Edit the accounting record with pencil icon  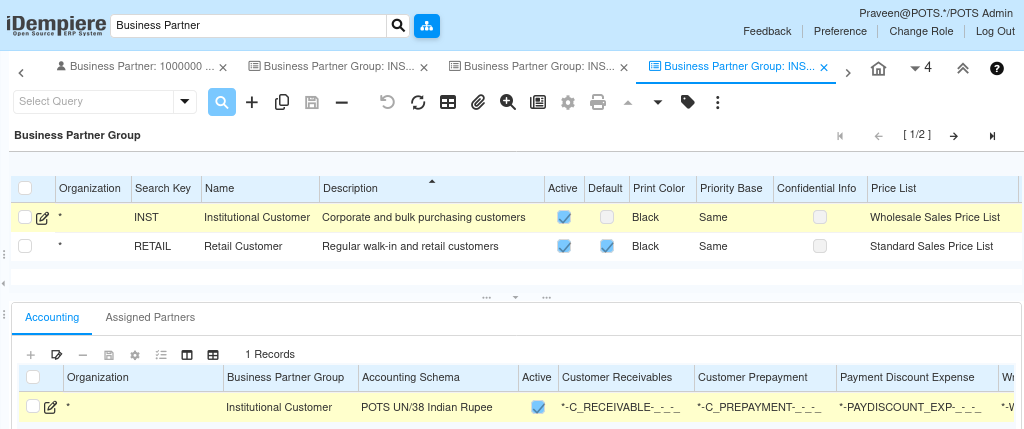pyautogui.click(x=50, y=407)
